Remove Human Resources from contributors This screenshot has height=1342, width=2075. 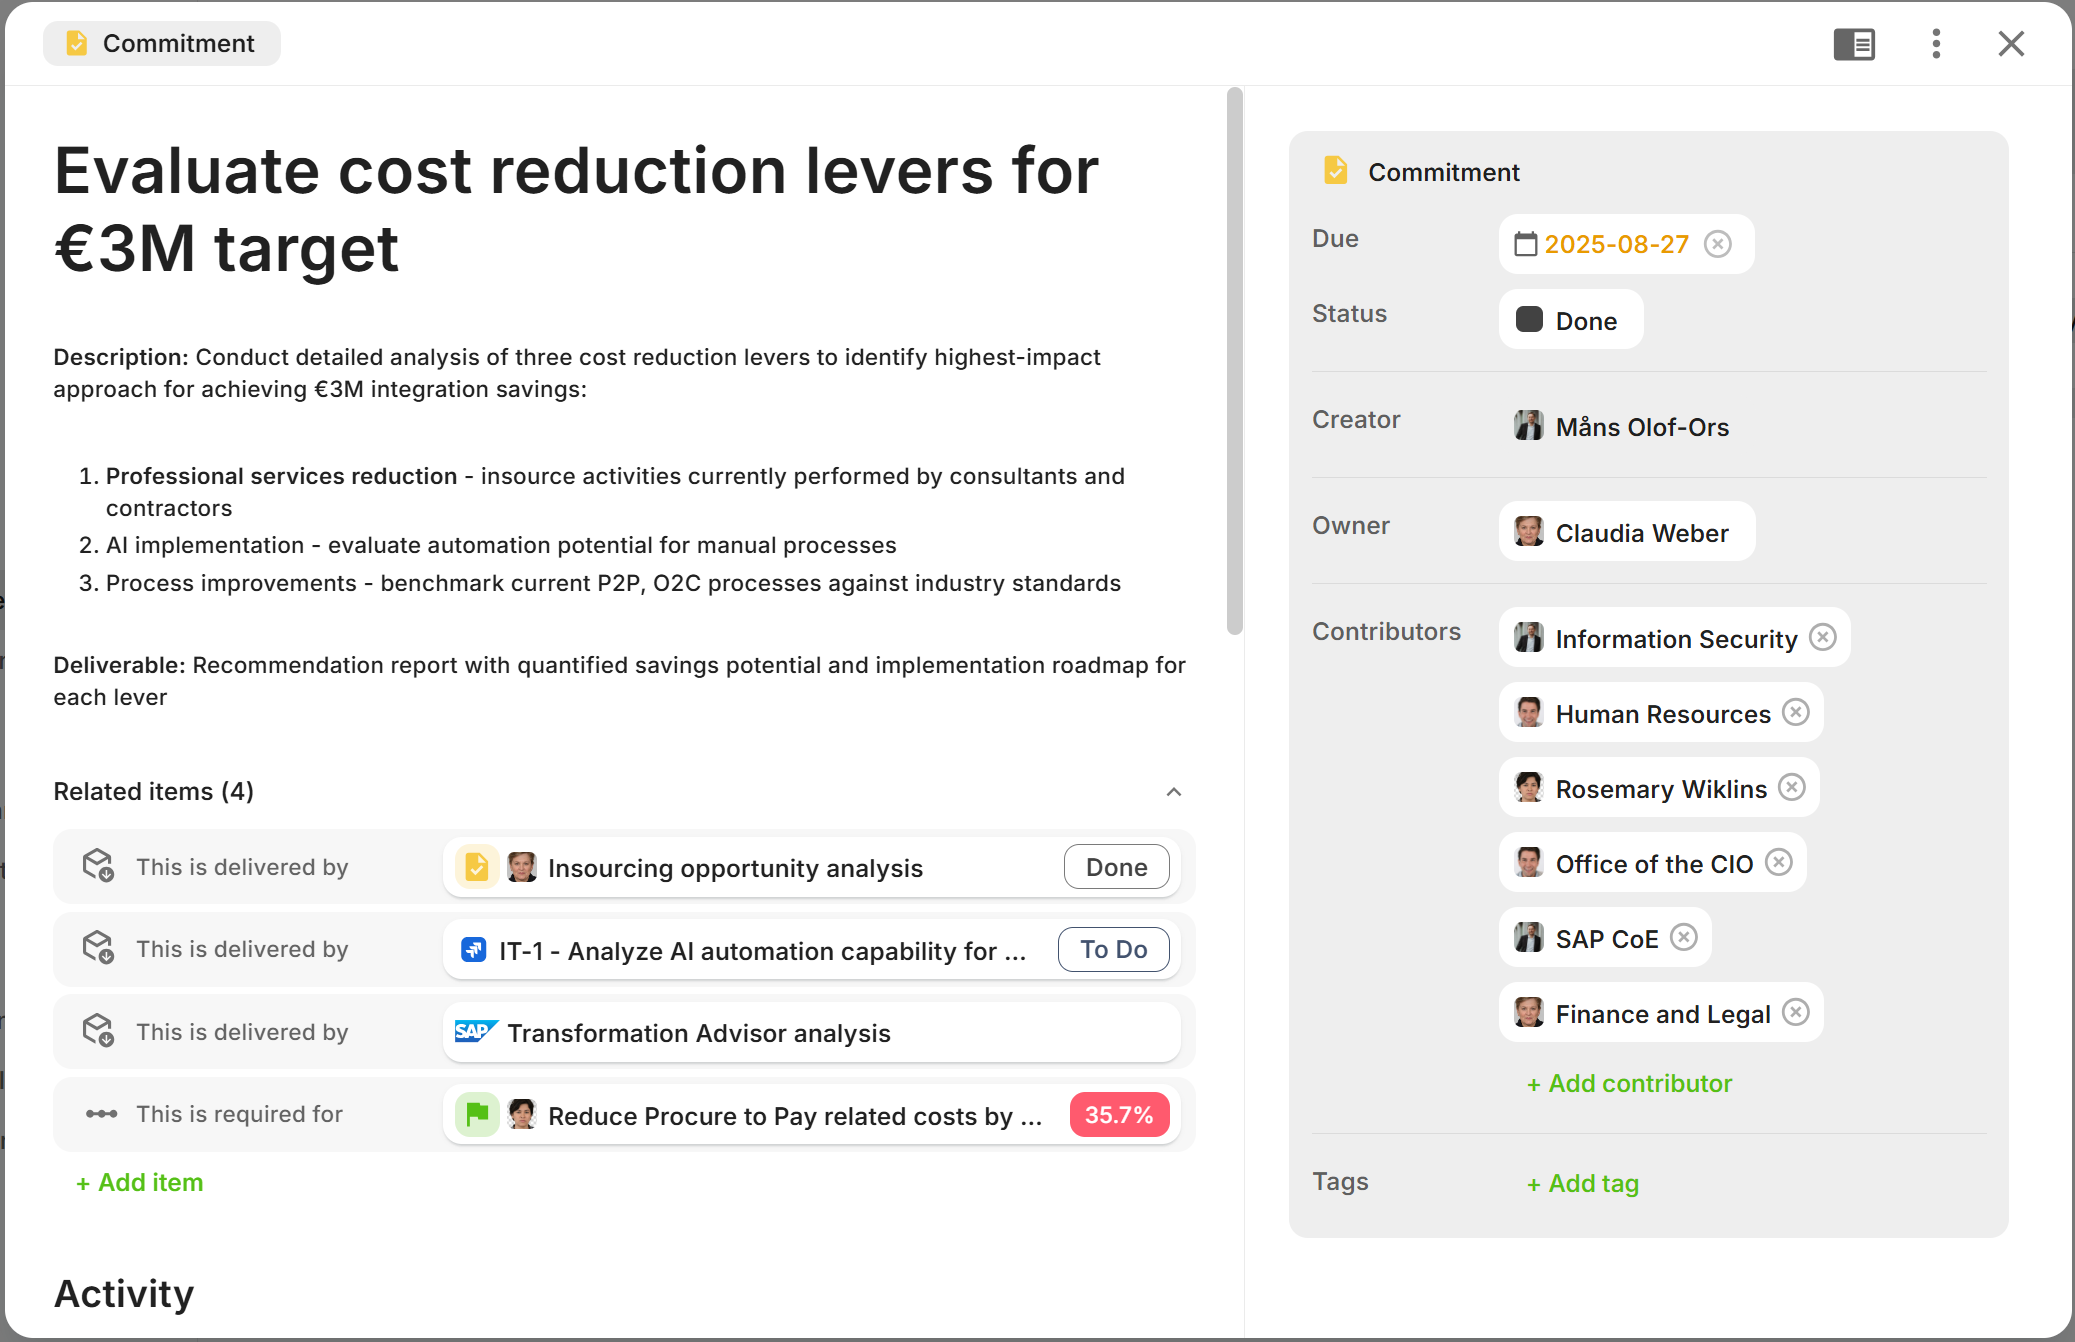(1796, 713)
